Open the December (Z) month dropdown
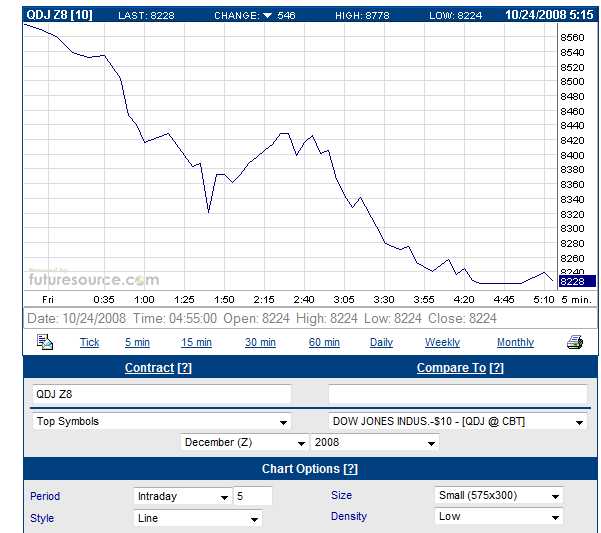Screen dimensions: 601x533 pos(245,442)
